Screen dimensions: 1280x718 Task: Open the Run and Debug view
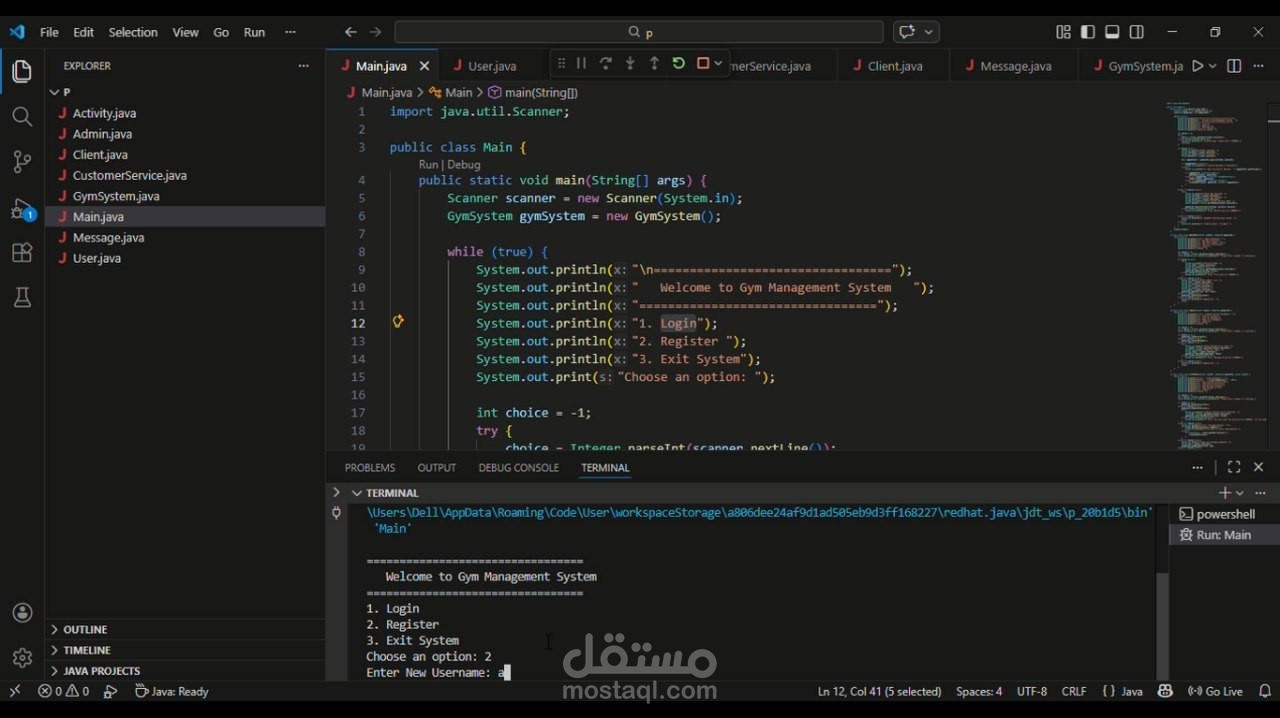(22, 209)
